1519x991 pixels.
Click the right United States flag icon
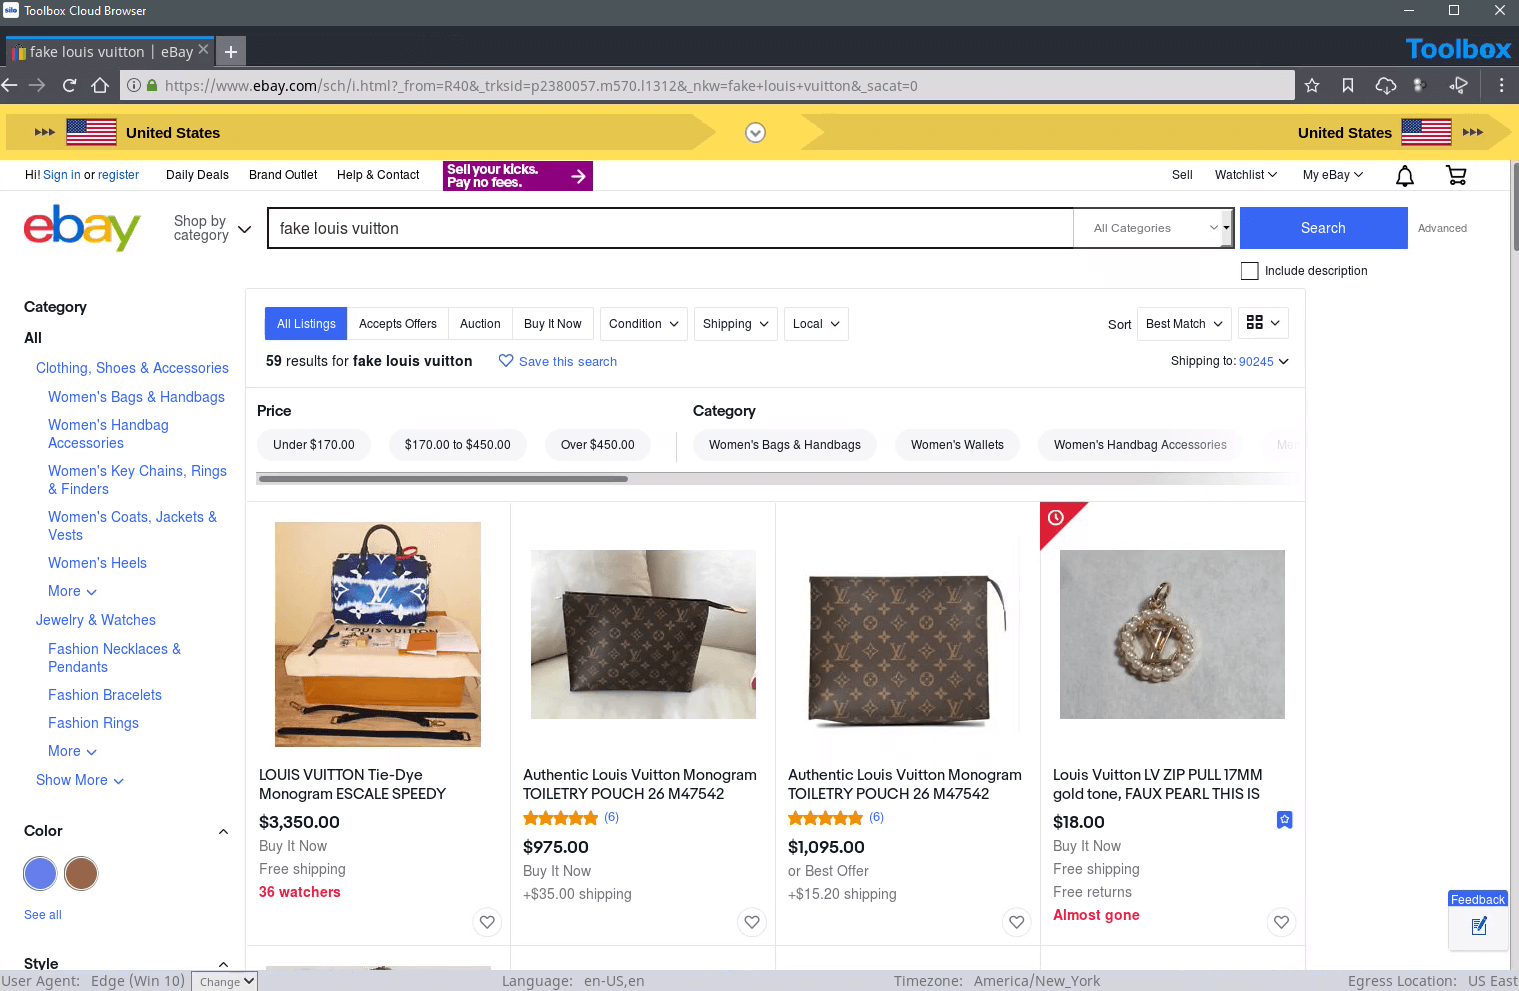point(1426,132)
